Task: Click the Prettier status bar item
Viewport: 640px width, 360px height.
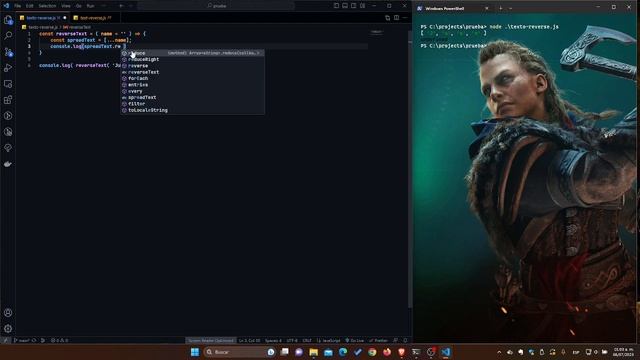Action: point(378,340)
